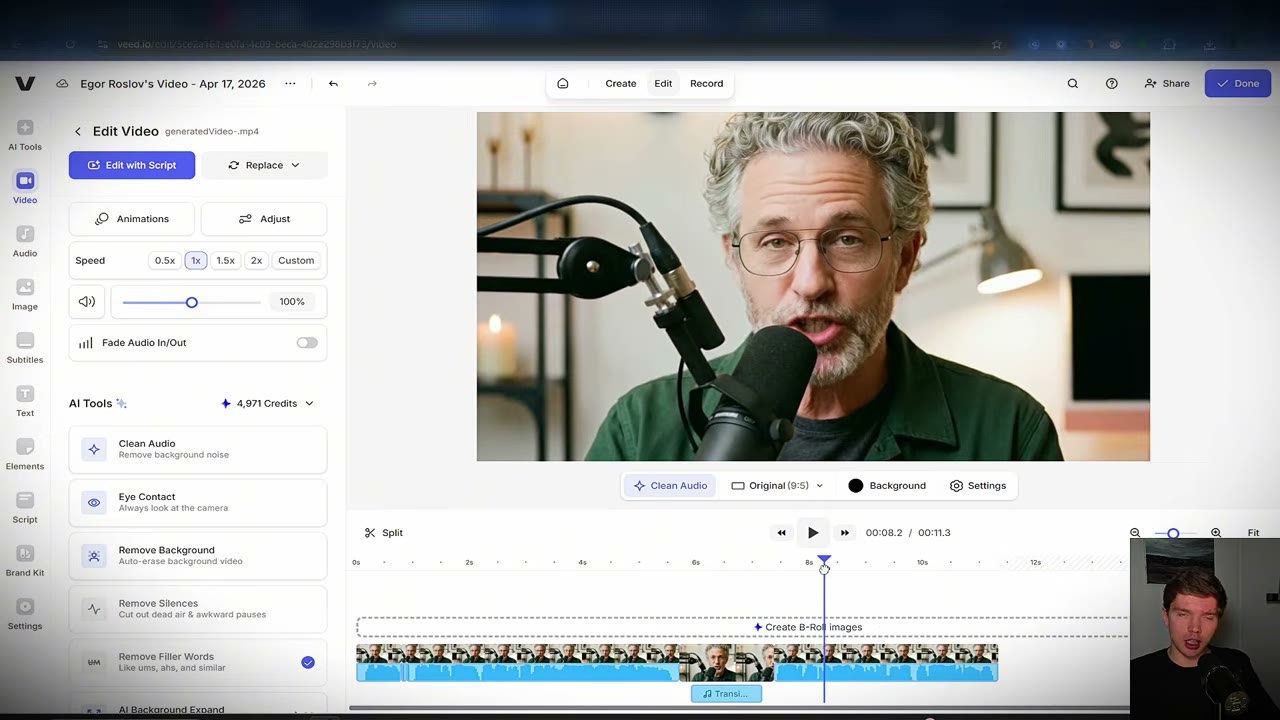Zoom in the timeline
This screenshot has width=1280, height=720.
point(1216,533)
